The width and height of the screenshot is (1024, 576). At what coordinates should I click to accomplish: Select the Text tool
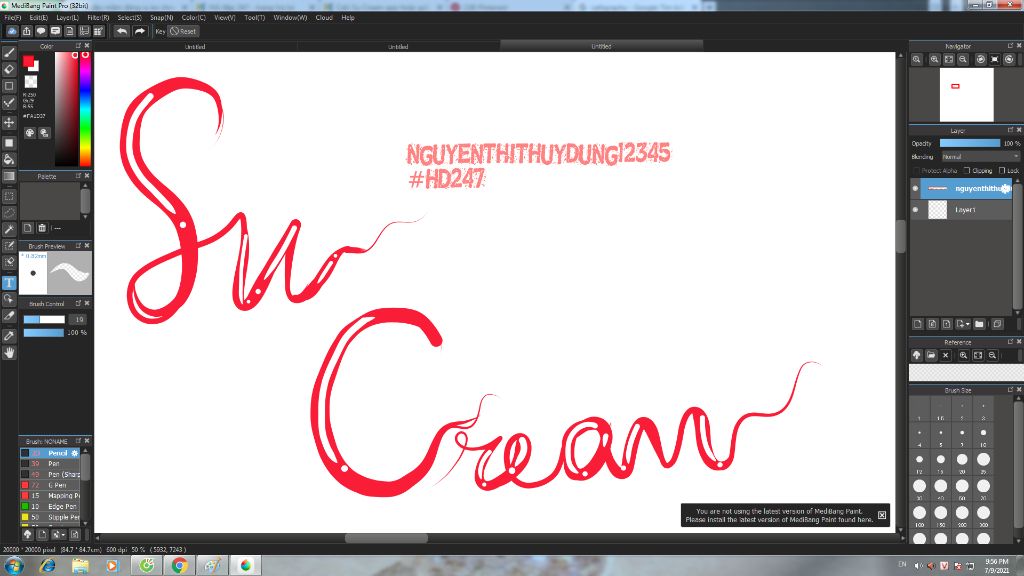click(x=9, y=283)
